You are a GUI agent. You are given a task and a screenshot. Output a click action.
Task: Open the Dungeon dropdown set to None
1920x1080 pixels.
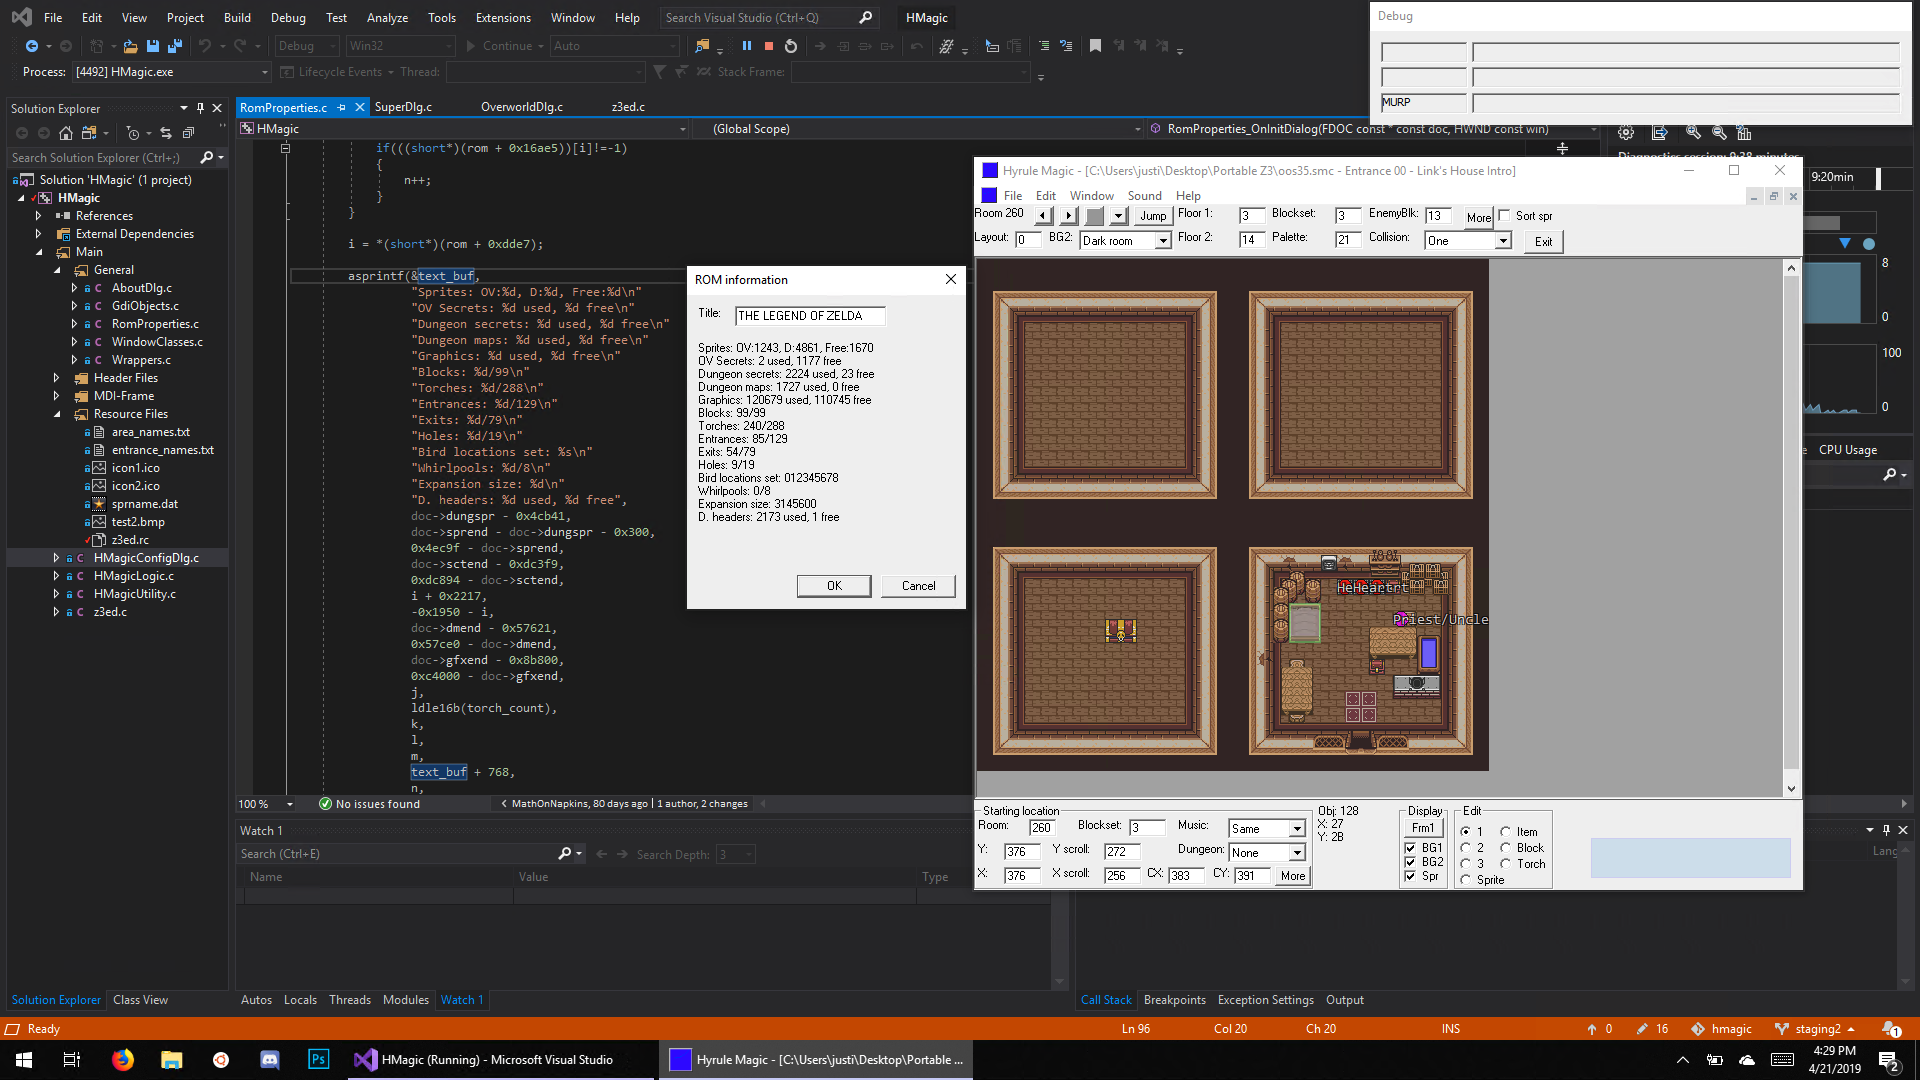(1297, 853)
